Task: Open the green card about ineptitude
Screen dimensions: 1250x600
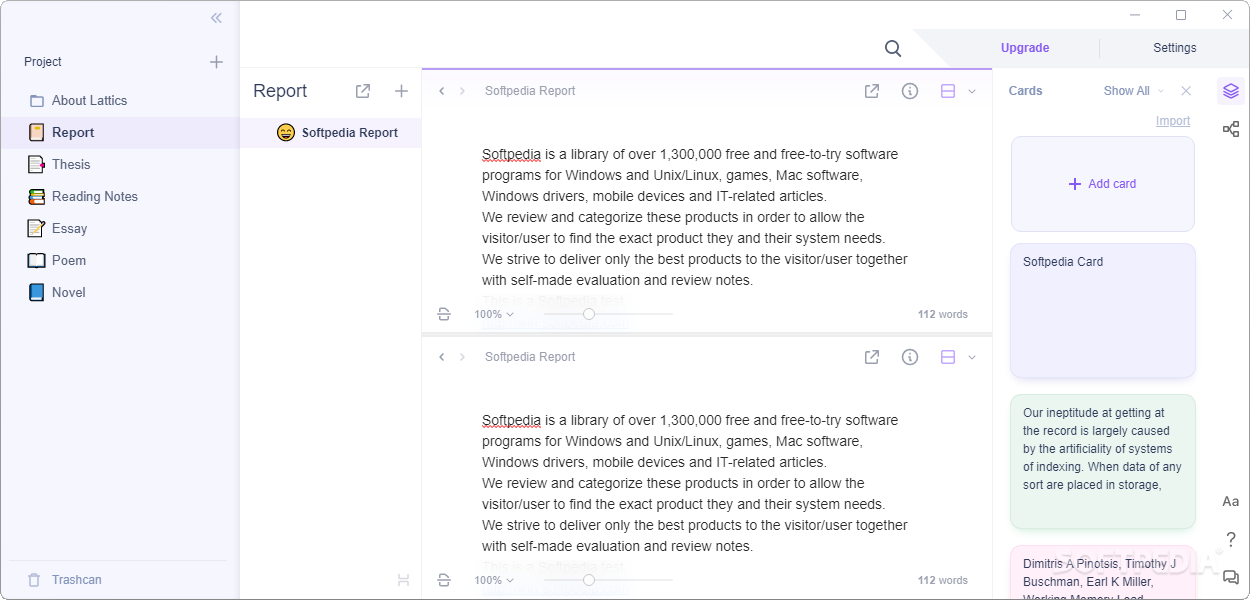Action: pos(1103,462)
